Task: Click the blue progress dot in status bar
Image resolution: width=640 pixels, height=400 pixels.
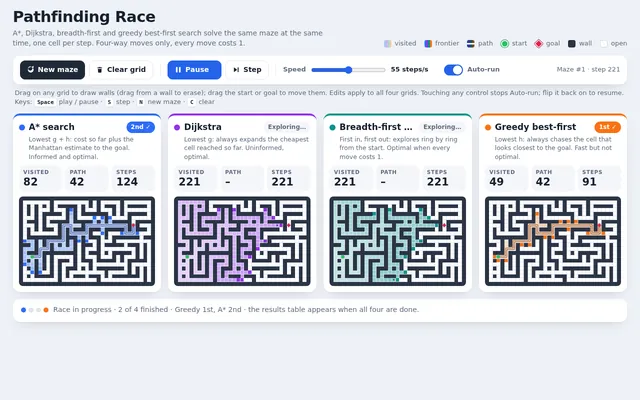Action: coord(23,310)
